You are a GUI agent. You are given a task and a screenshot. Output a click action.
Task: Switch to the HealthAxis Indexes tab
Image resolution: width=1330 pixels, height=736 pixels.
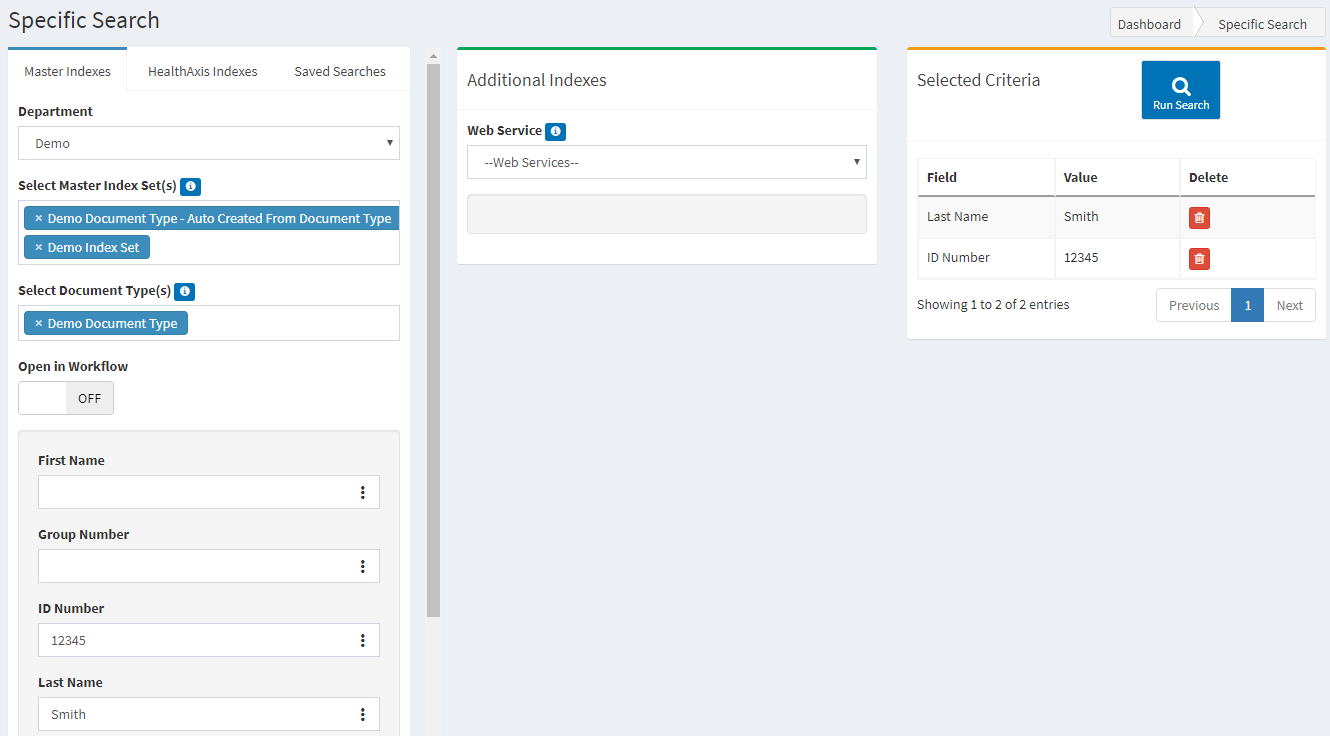click(202, 71)
